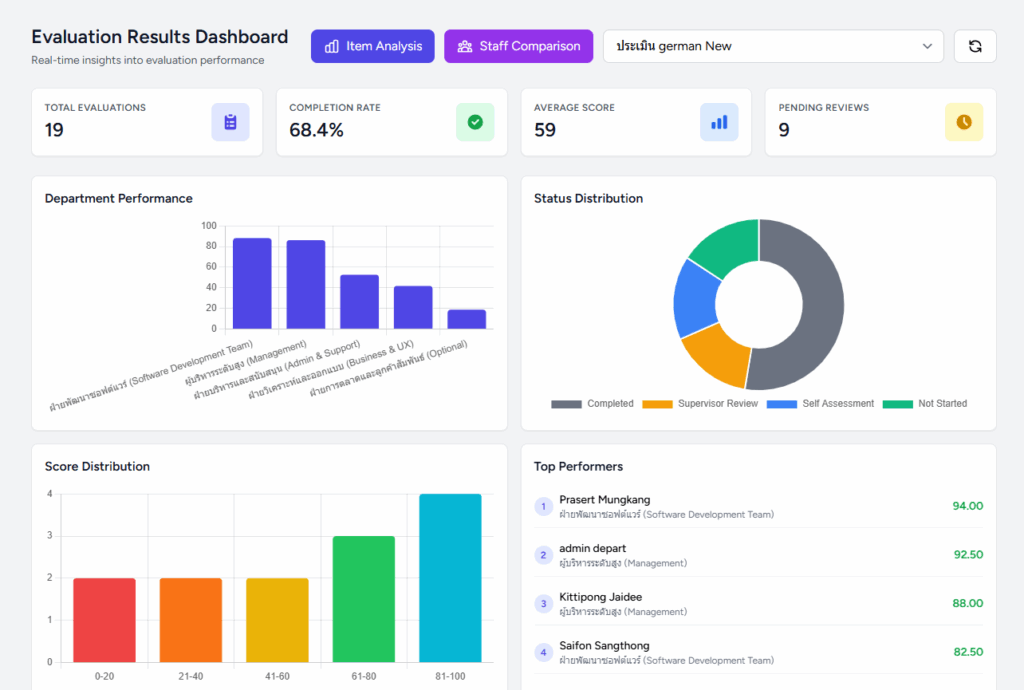
Task: Click the rank 3 badge beside Kittipong
Action: [x=544, y=604]
